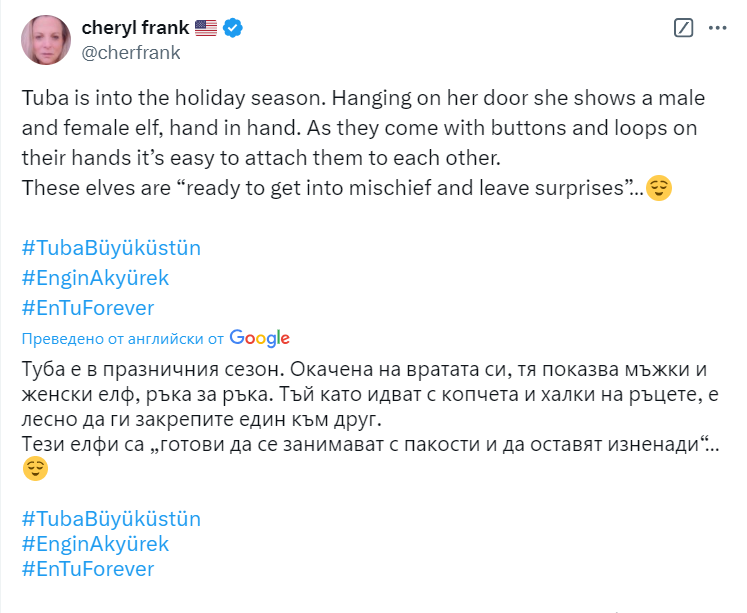747x613 pixels.
Task: Go to the @cherfrank handle
Action: (x=131, y=53)
